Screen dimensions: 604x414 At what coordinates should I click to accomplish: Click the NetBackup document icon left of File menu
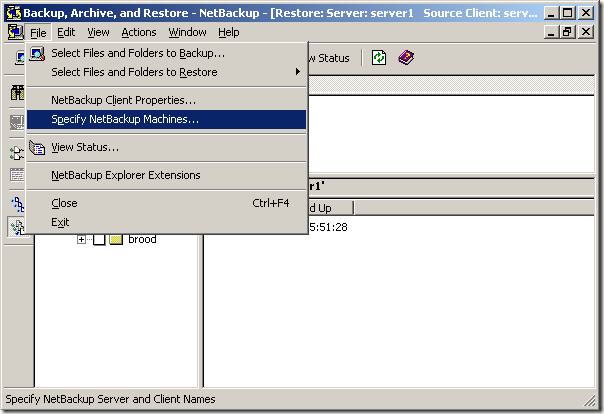click(x=15, y=32)
